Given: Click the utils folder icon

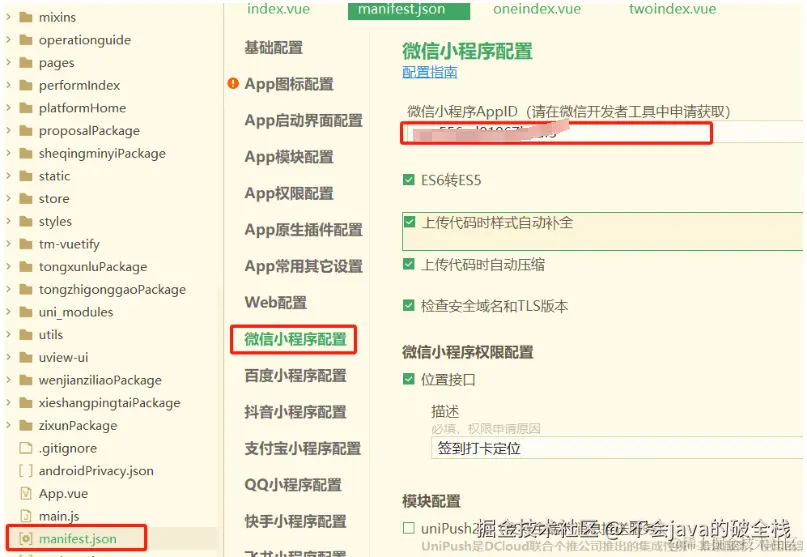Looking at the screenshot, I should (x=26, y=335).
